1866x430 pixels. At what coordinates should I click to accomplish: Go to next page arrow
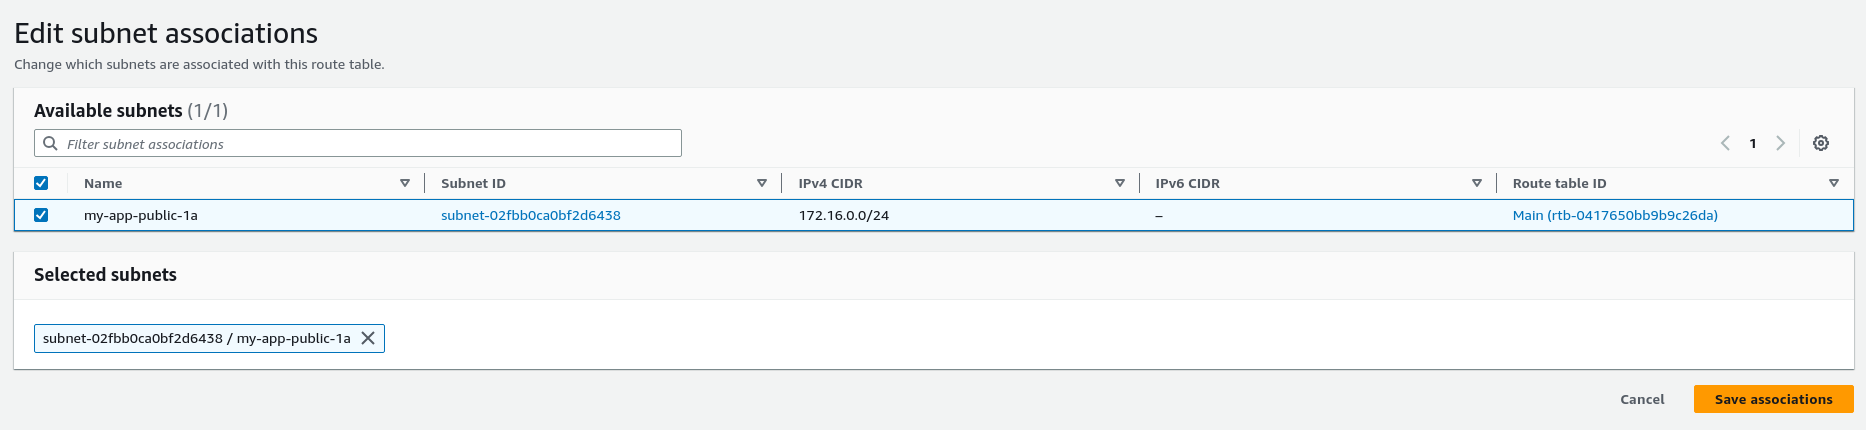pyautogui.click(x=1781, y=143)
